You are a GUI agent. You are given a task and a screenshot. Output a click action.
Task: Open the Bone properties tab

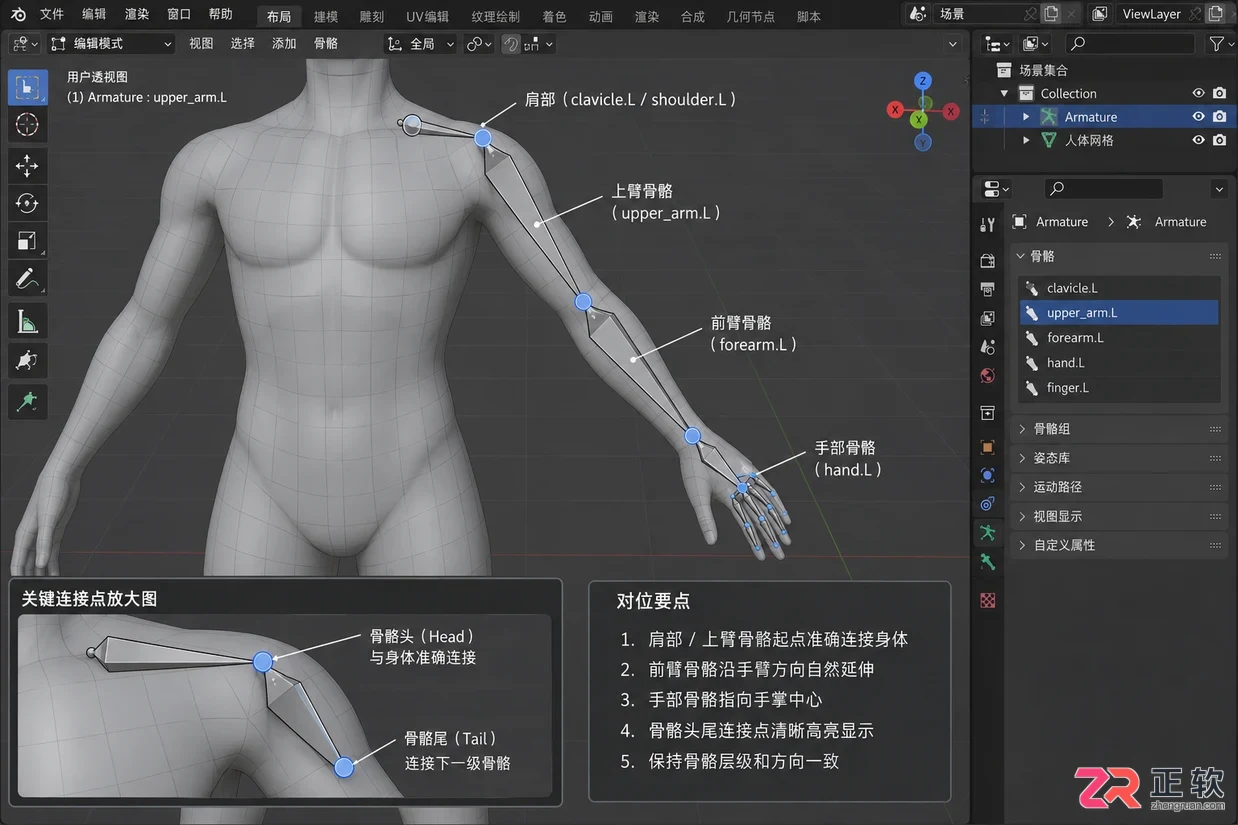click(x=988, y=562)
